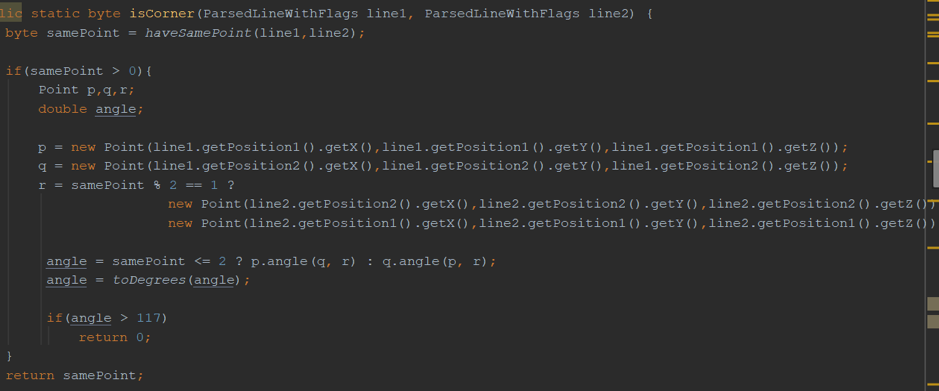Click the 'Point p,q,r;' declaration

(87, 90)
